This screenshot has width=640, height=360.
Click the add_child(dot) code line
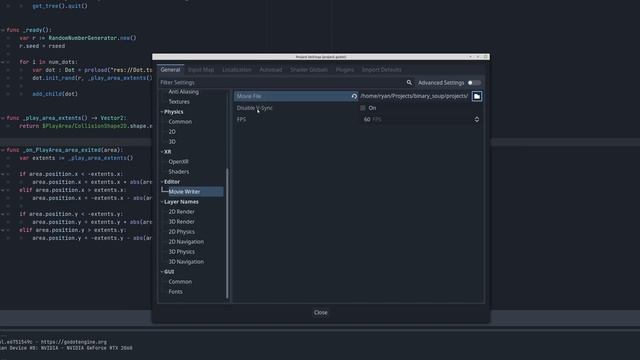coord(55,94)
